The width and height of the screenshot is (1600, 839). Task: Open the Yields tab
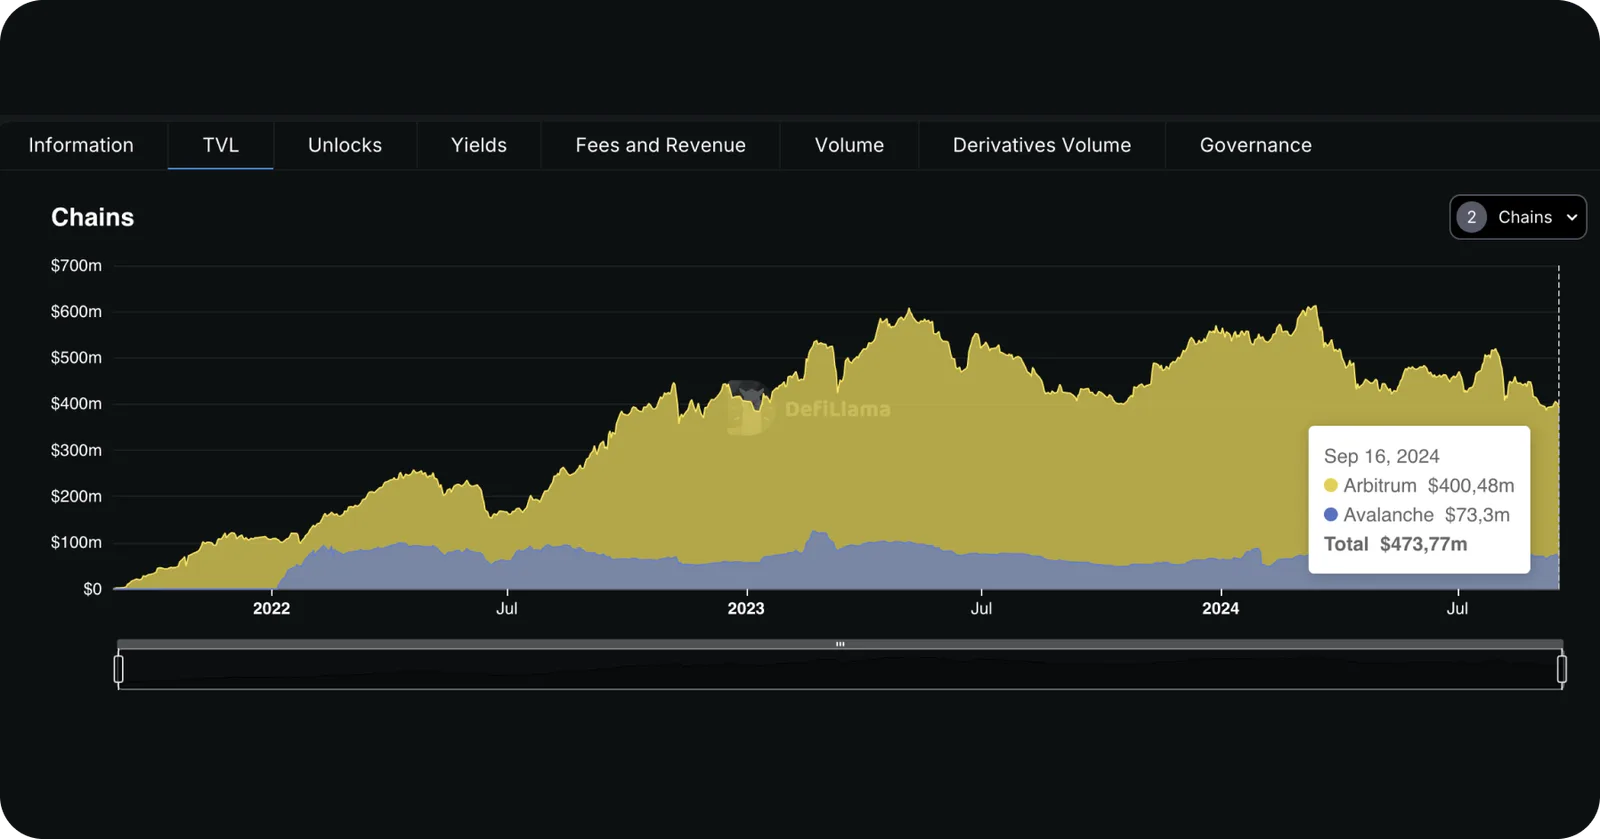(479, 145)
